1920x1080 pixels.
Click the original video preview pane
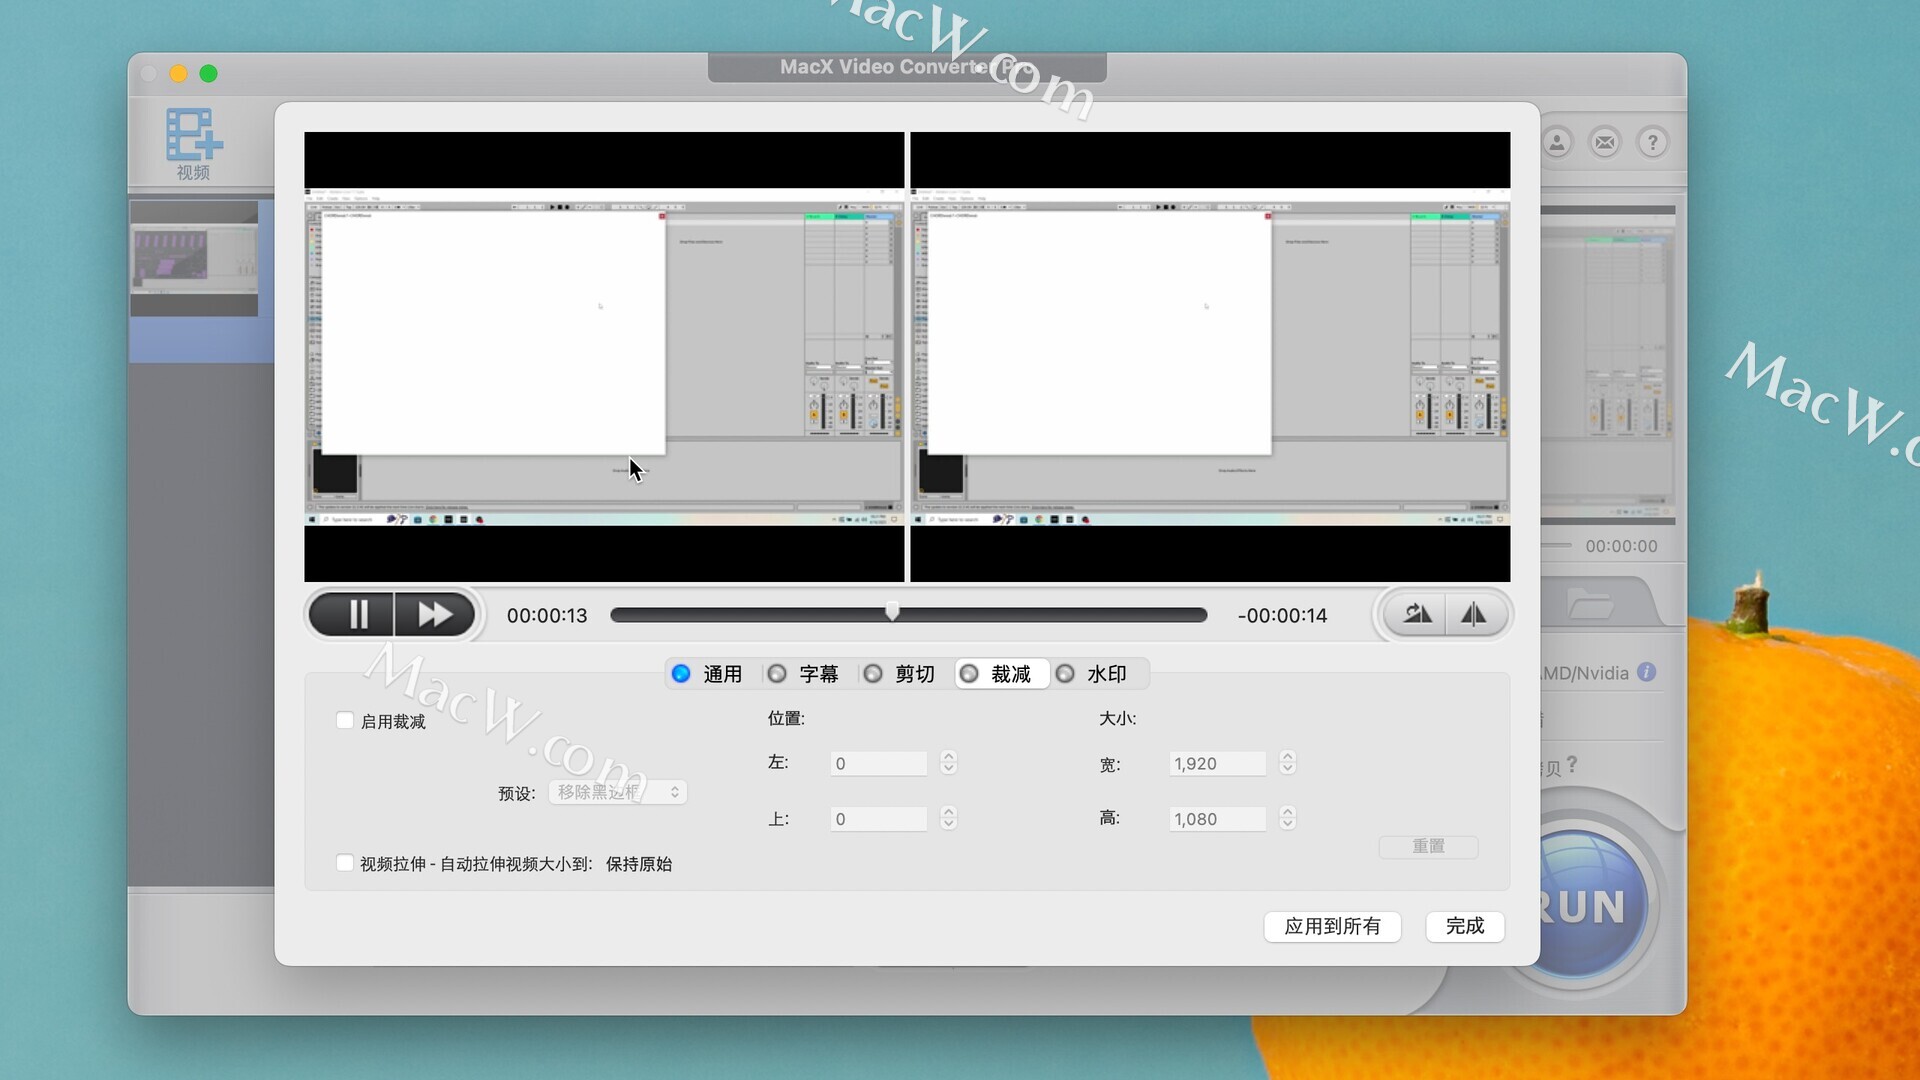pos(604,356)
